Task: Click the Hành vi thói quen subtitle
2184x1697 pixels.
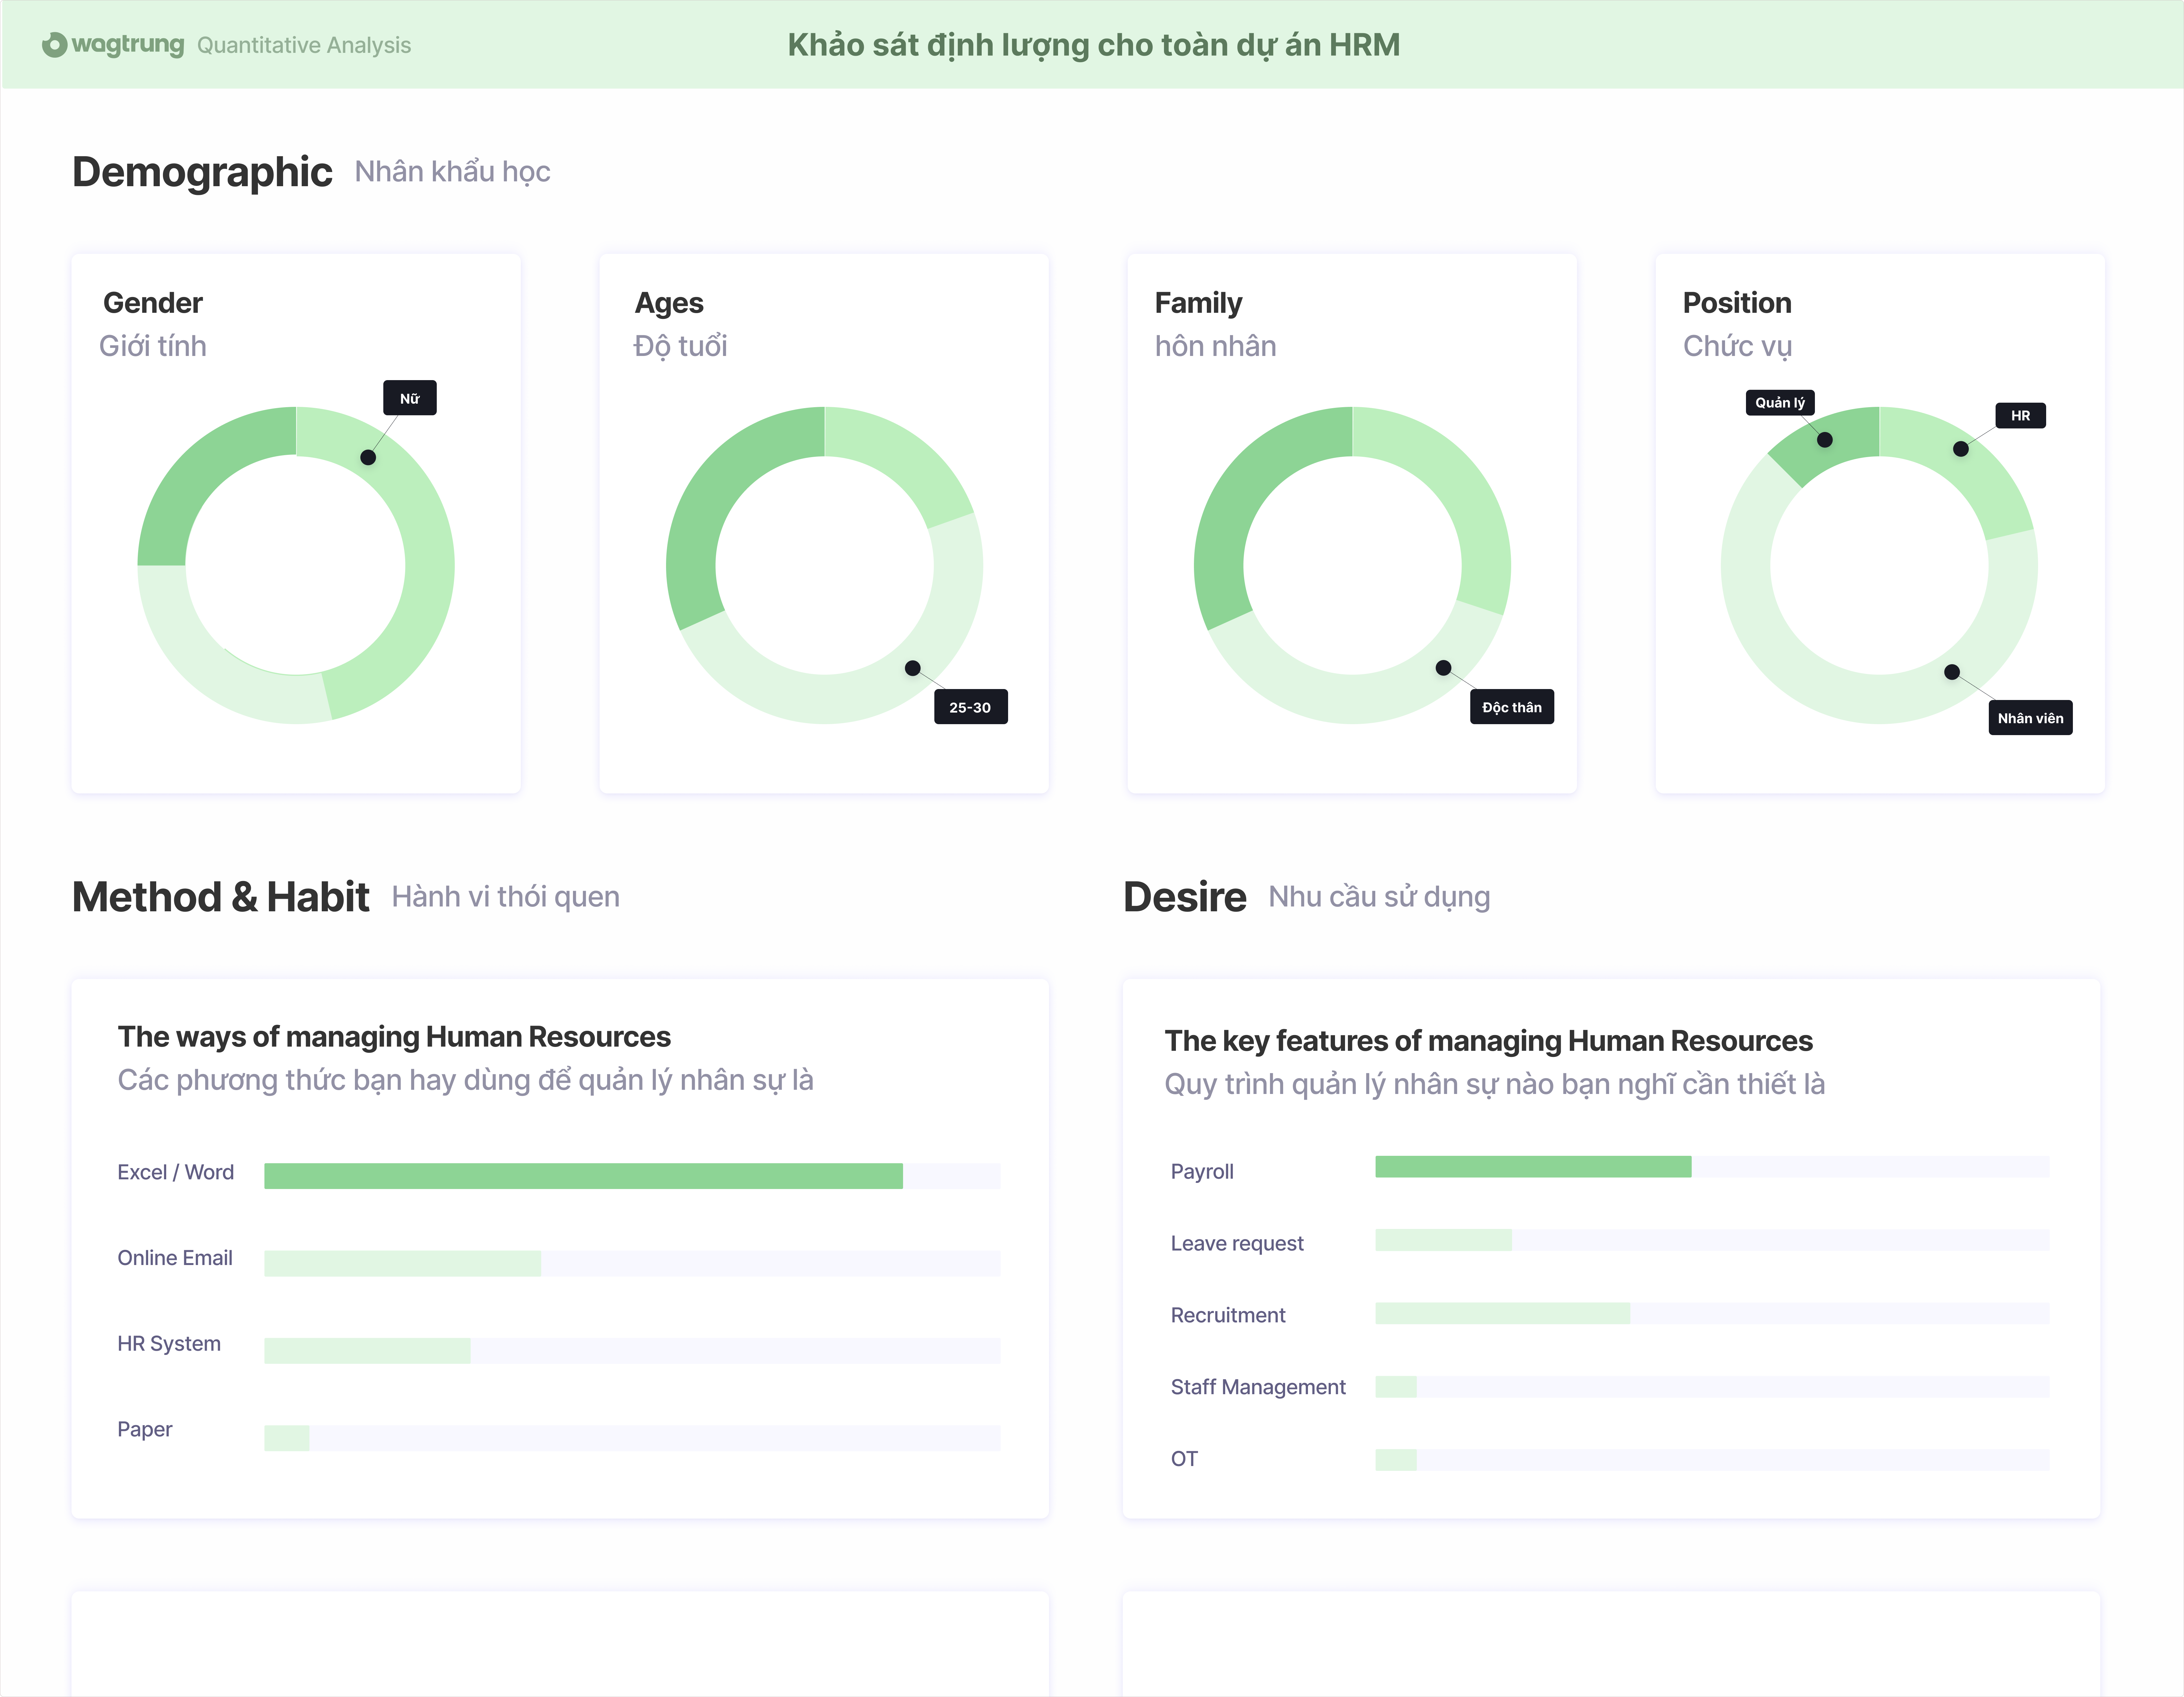Action: (506, 897)
